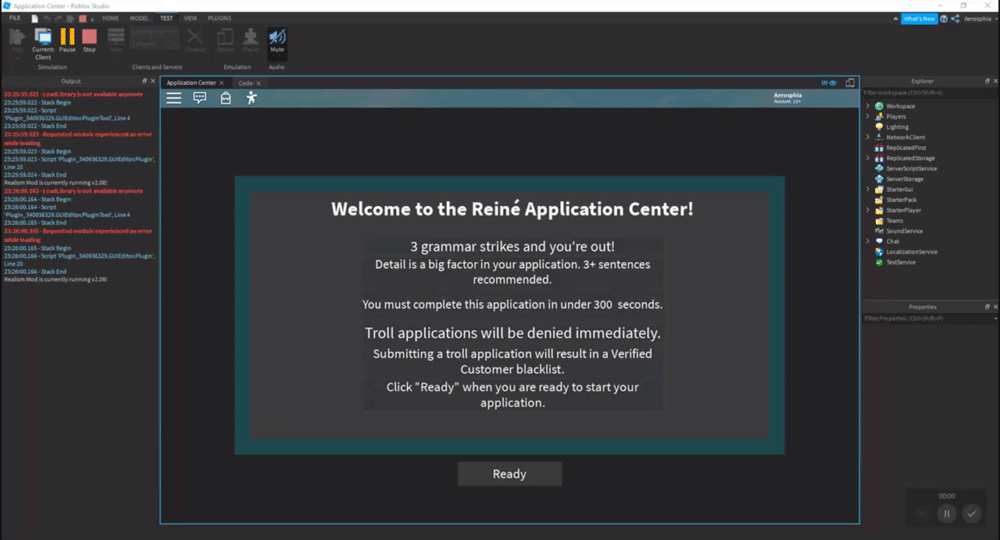Screen dimensions: 1000x540
Task: Click the Aerosphia account label in game topbar
Action: pos(788,98)
